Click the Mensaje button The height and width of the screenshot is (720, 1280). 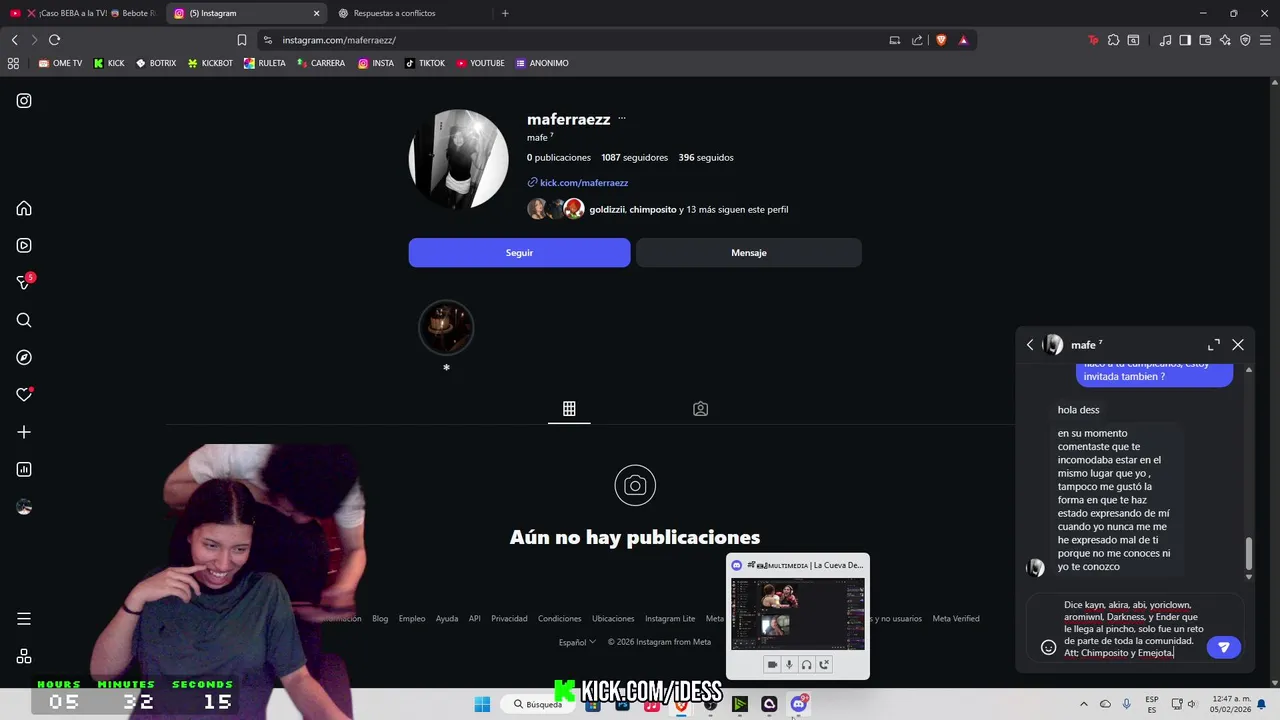tap(748, 253)
